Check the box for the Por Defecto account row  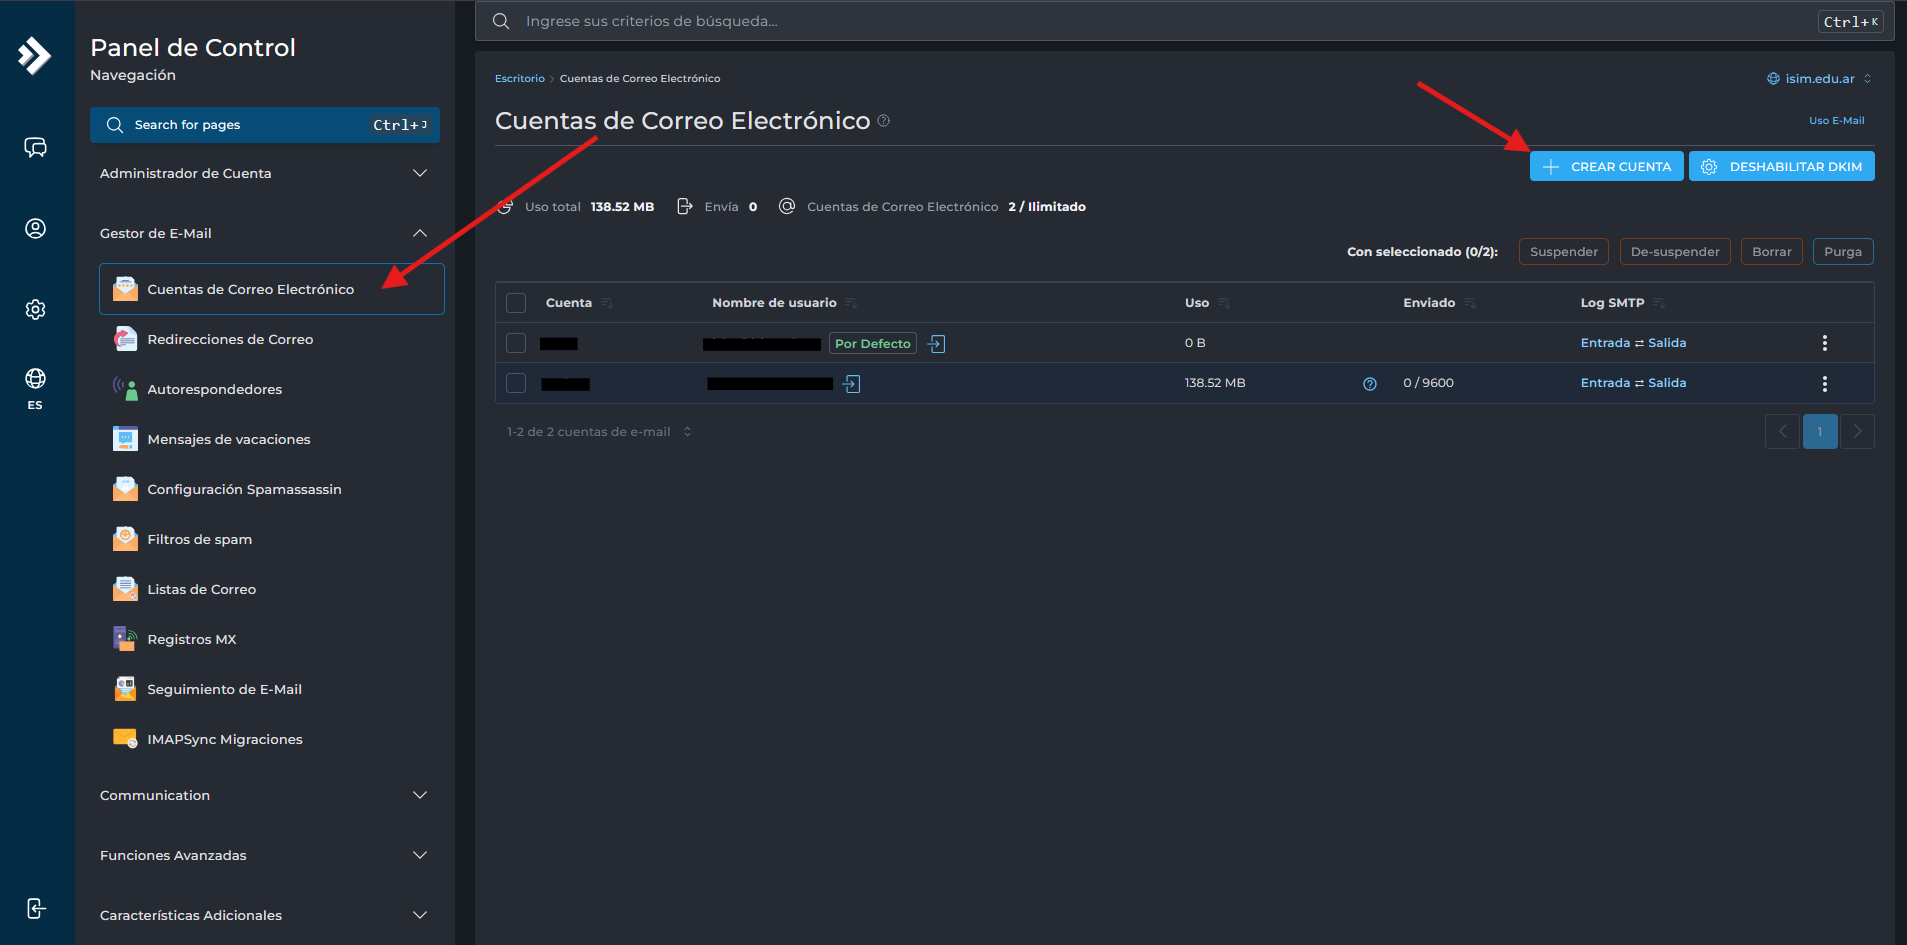click(x=516, y=343)
